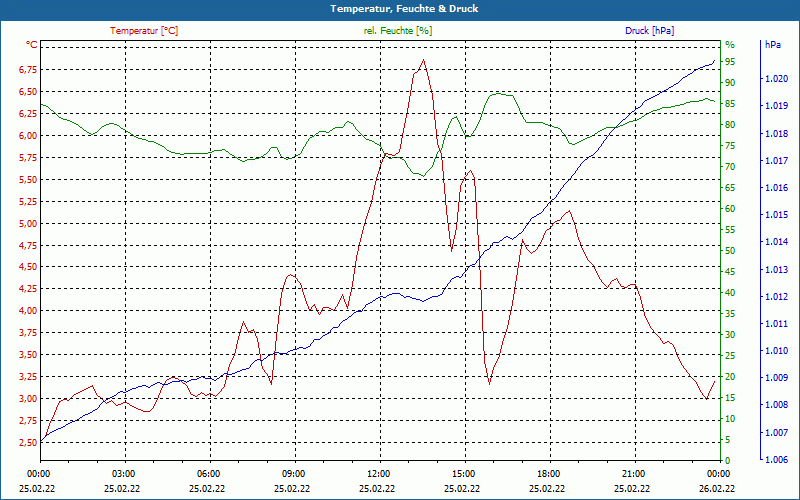This screenshot has width=800, height=500.
Task: Click the 1.013 pressure axis value
Action: point(777,269)
